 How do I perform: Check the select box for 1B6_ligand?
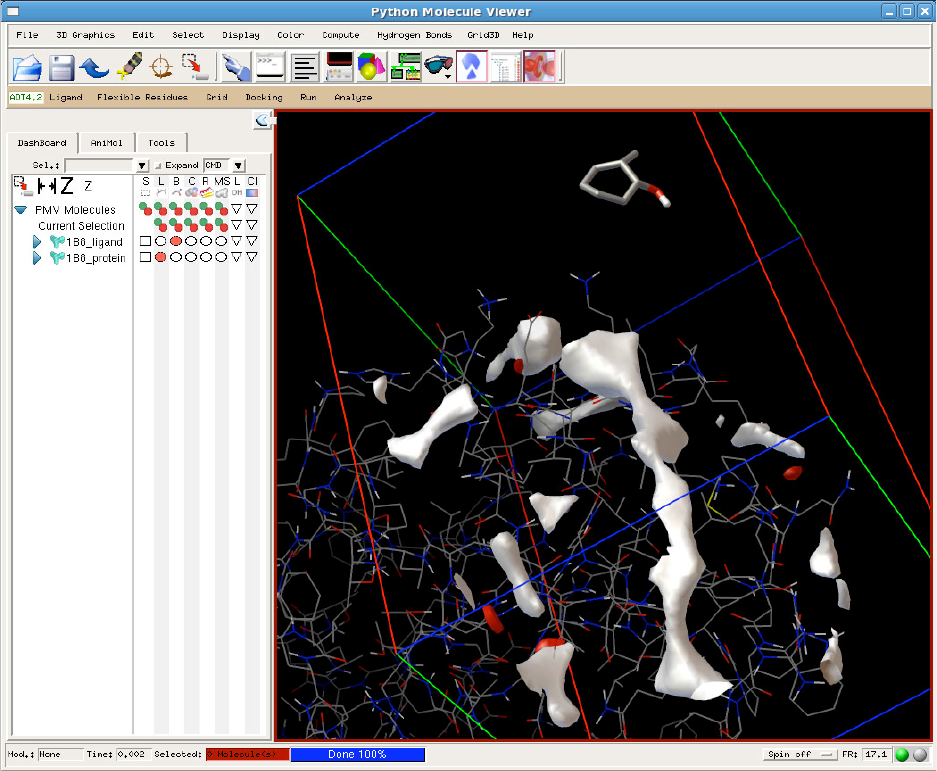click(x=145, y=241)
